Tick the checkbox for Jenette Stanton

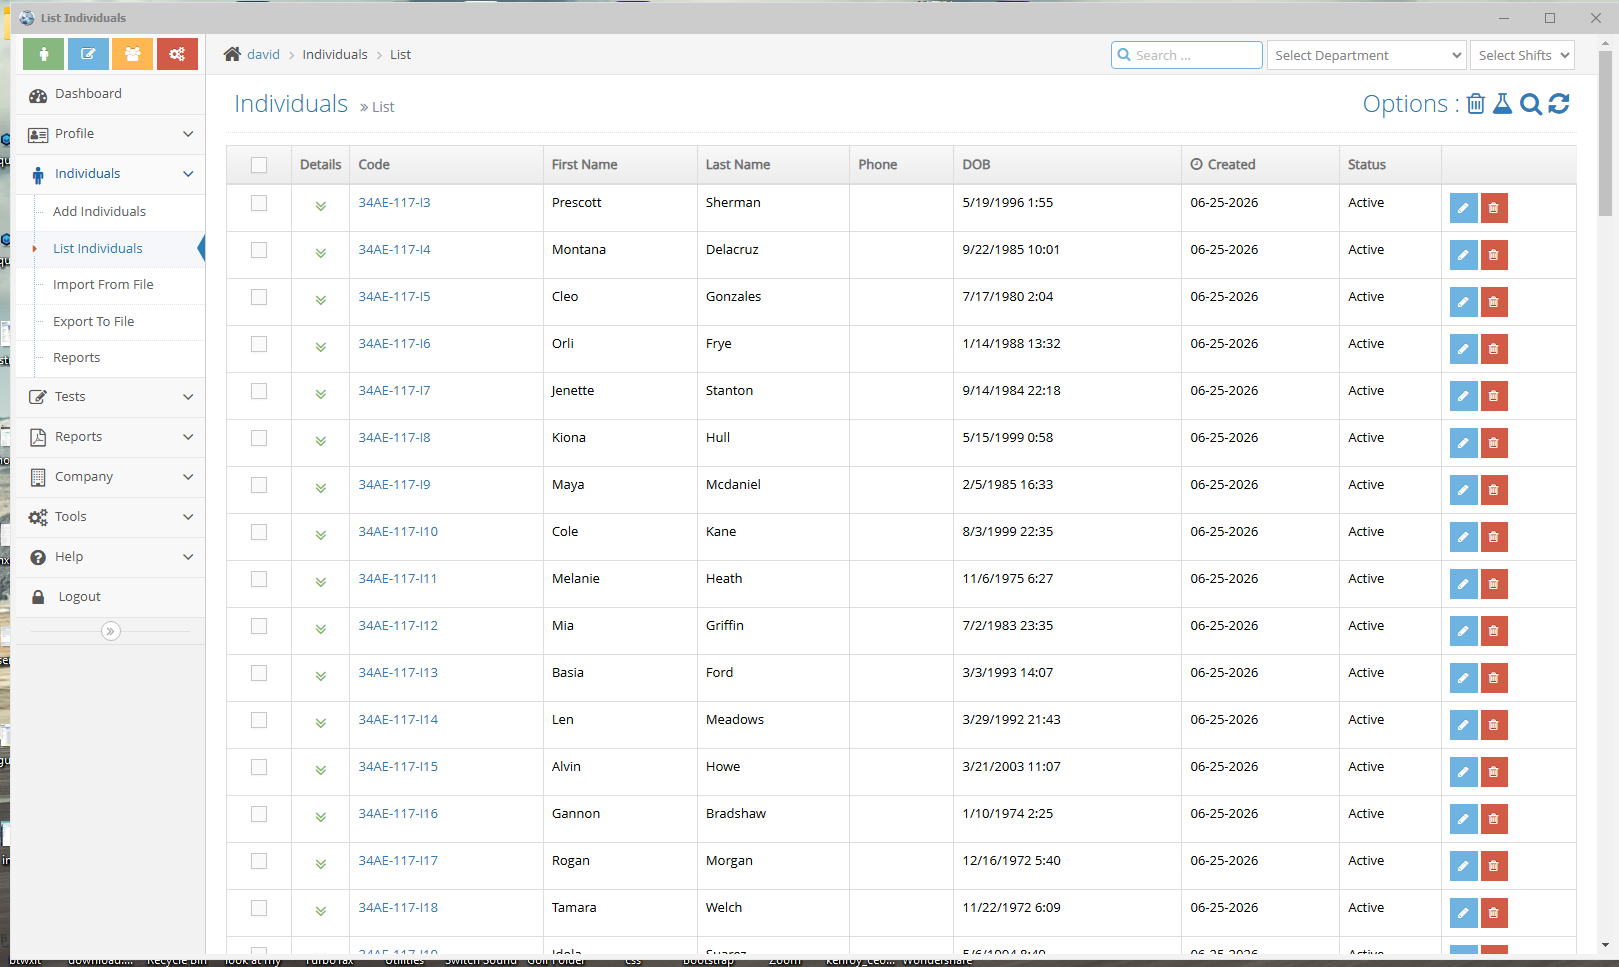coord(259,391)
